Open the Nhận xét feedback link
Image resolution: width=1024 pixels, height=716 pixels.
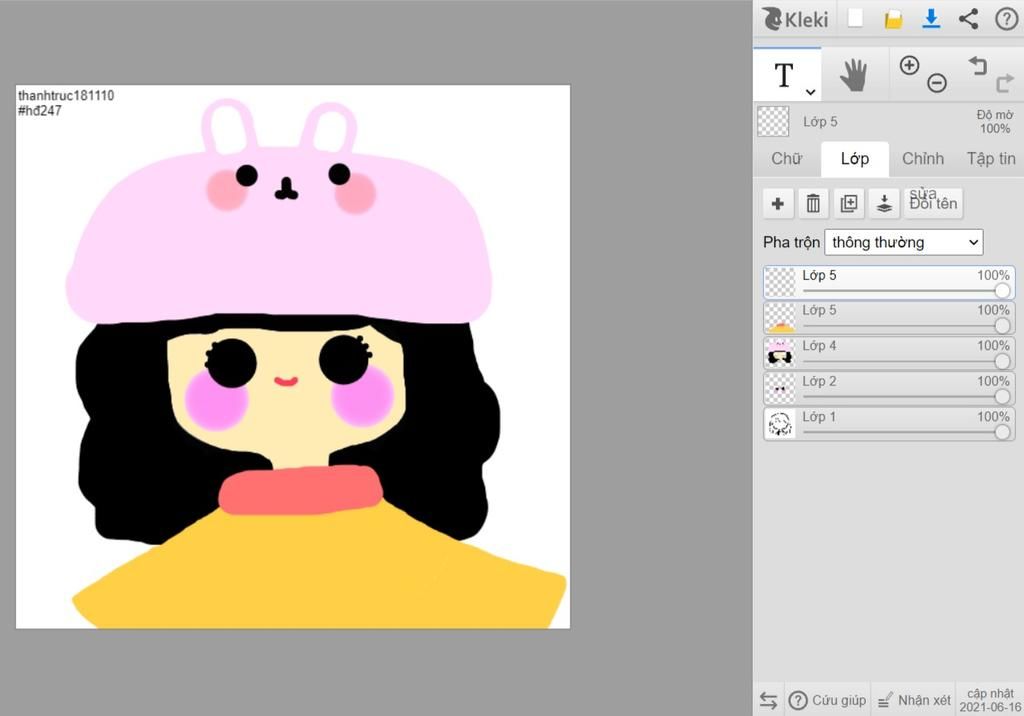[x=914, y=700]
